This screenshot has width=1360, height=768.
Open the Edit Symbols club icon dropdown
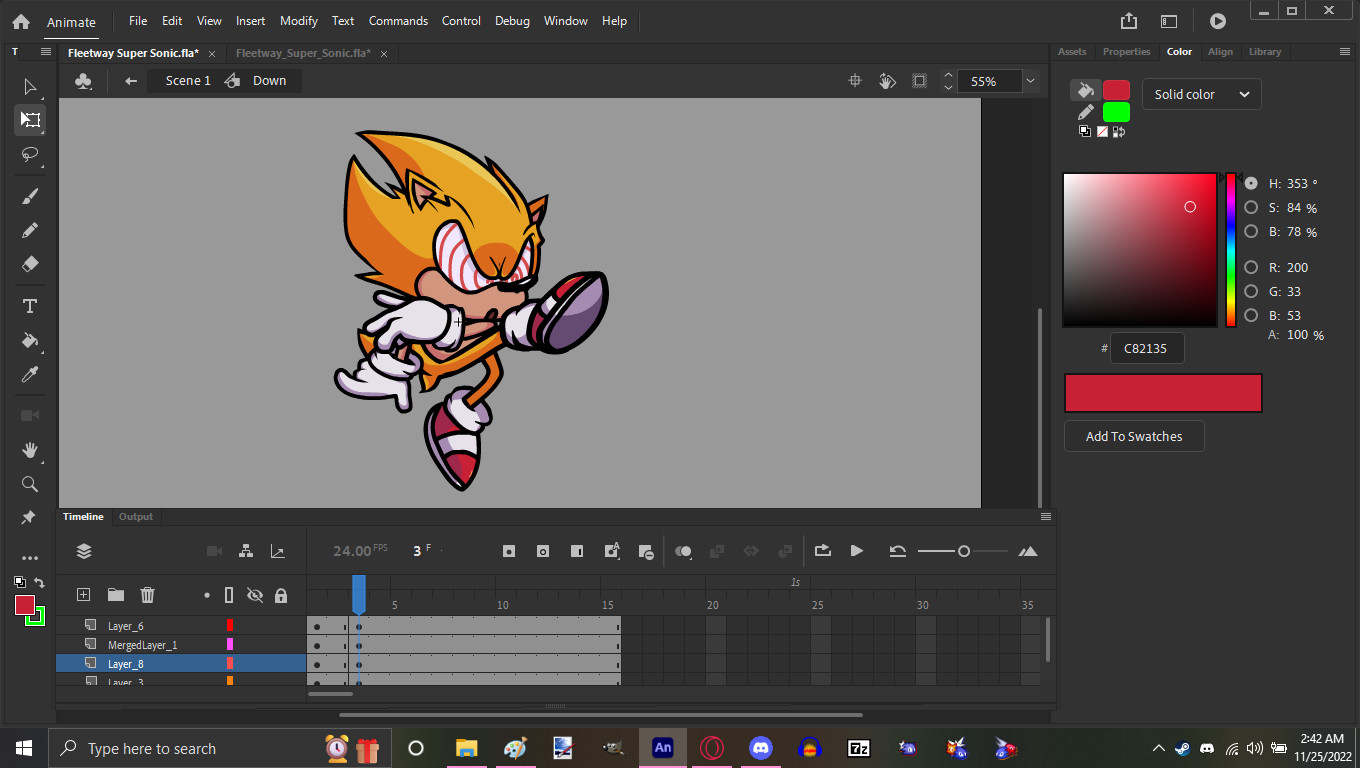(x=84, y=81)
